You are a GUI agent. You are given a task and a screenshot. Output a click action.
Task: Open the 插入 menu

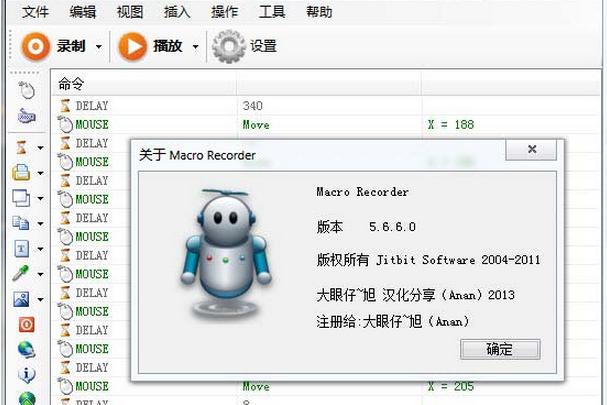pyautogui.click(x=177, y=12)
